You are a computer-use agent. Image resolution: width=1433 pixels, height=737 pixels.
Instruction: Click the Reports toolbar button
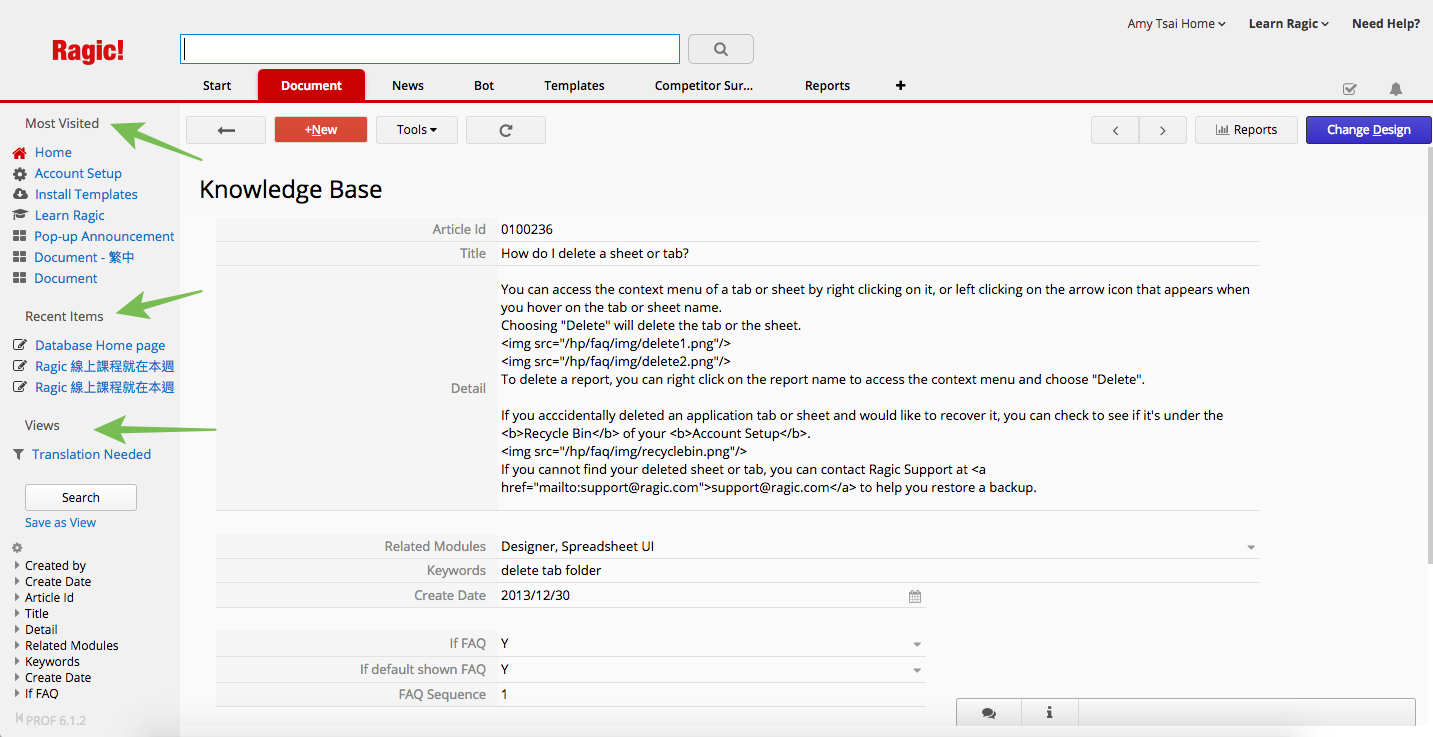1246,130
